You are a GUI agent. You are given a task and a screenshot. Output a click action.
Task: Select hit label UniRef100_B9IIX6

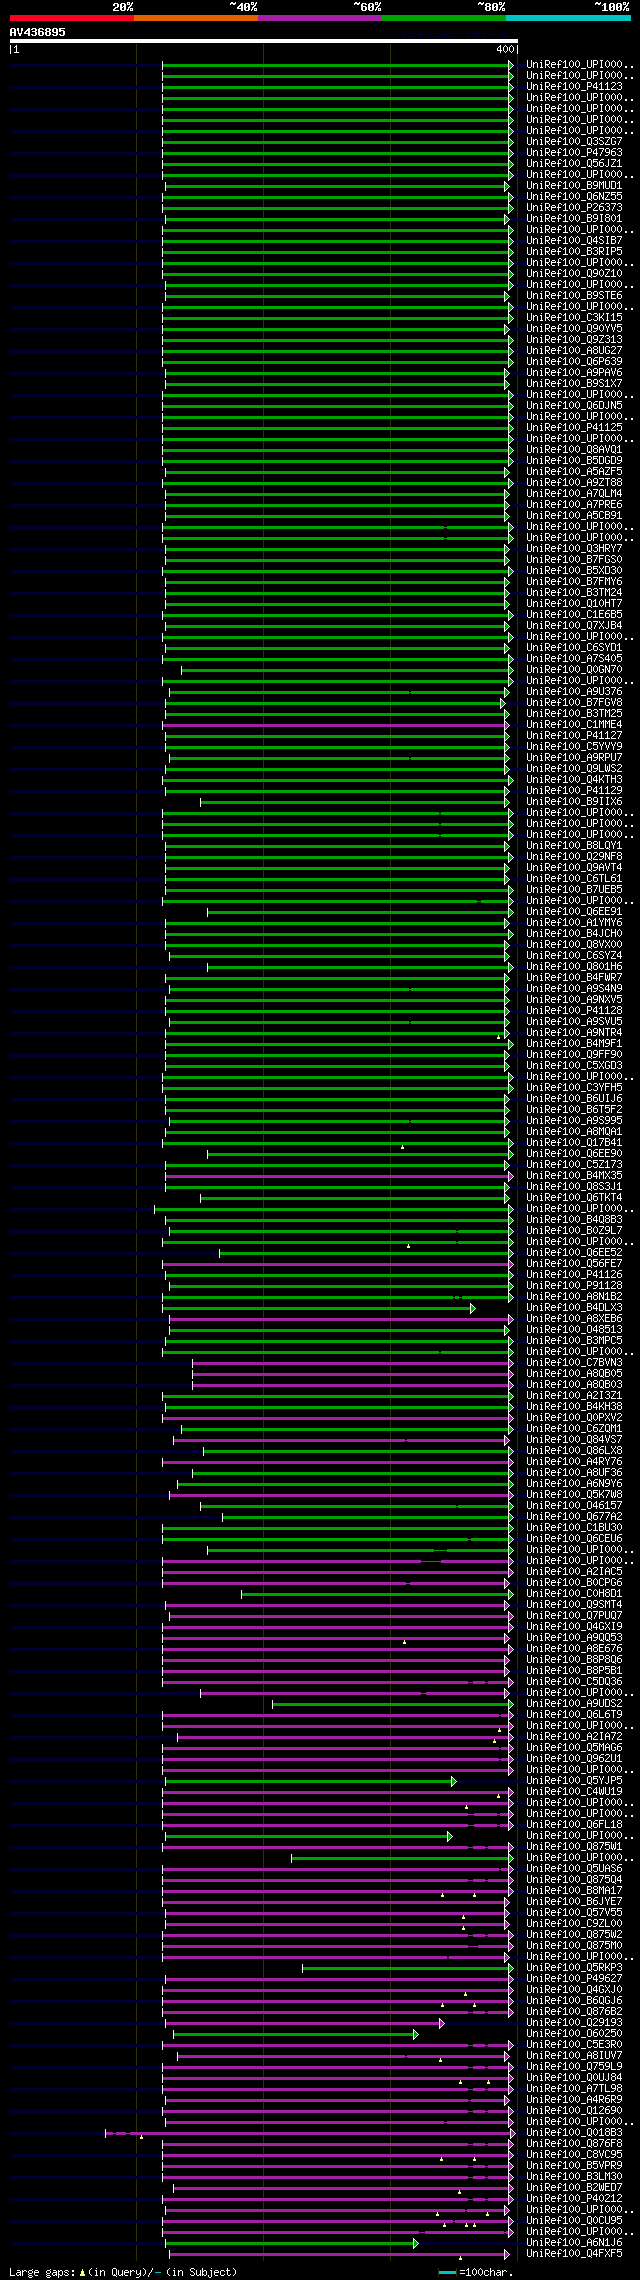[x=574, y=801]
